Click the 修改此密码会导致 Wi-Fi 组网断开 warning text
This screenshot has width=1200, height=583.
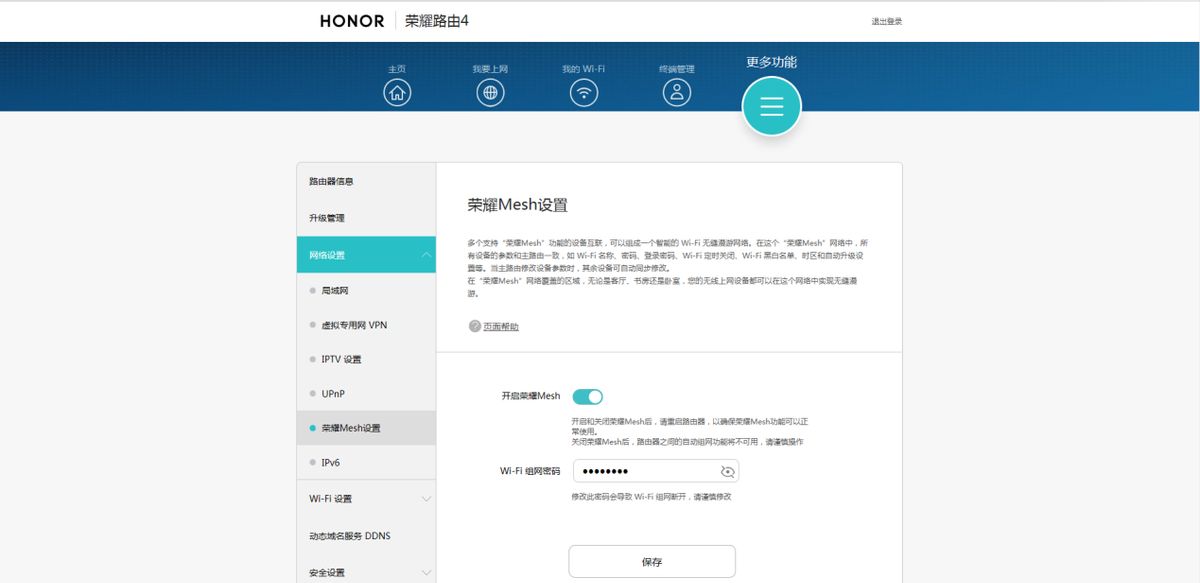pos(651,497)
